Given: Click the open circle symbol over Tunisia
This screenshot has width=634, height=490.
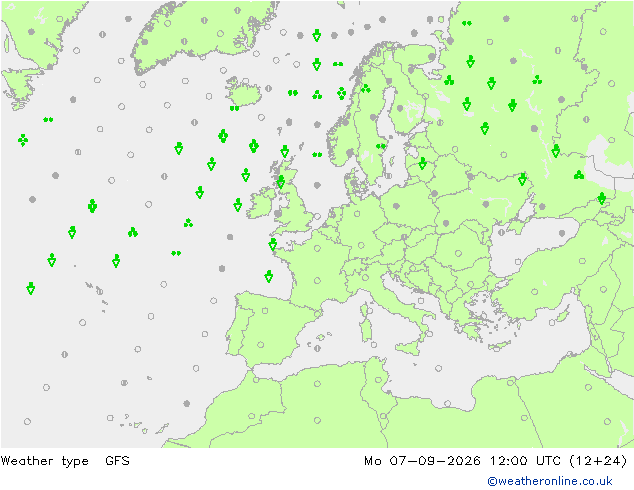Looking at the screenshot, I should [x=378, y=380].
